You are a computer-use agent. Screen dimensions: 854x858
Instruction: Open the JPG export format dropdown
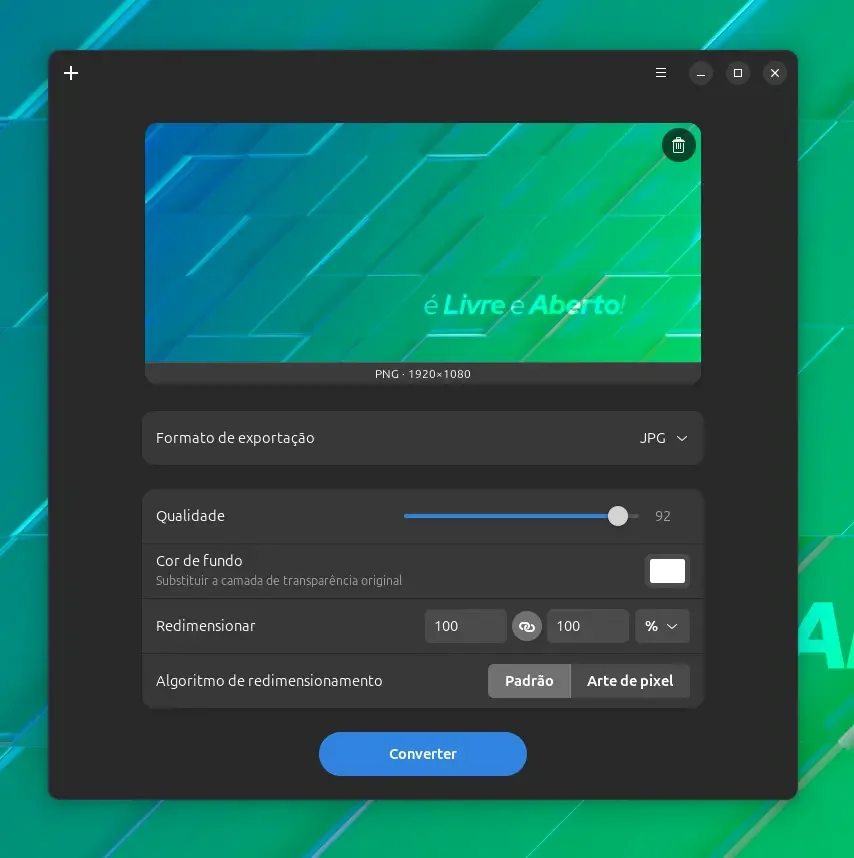coord(664,438)
